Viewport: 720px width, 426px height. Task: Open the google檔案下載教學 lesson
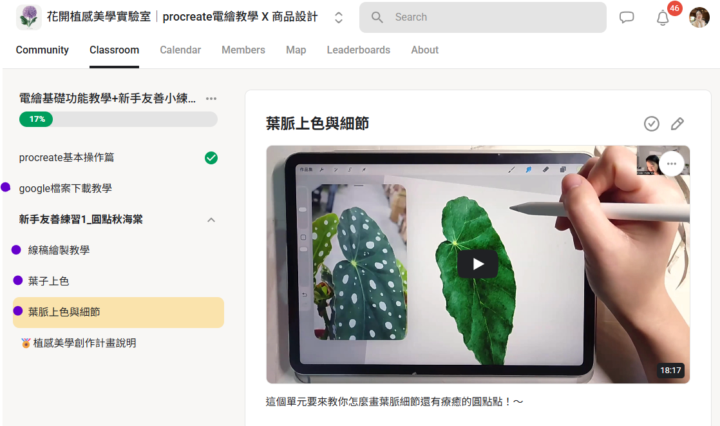click(65, 188)
